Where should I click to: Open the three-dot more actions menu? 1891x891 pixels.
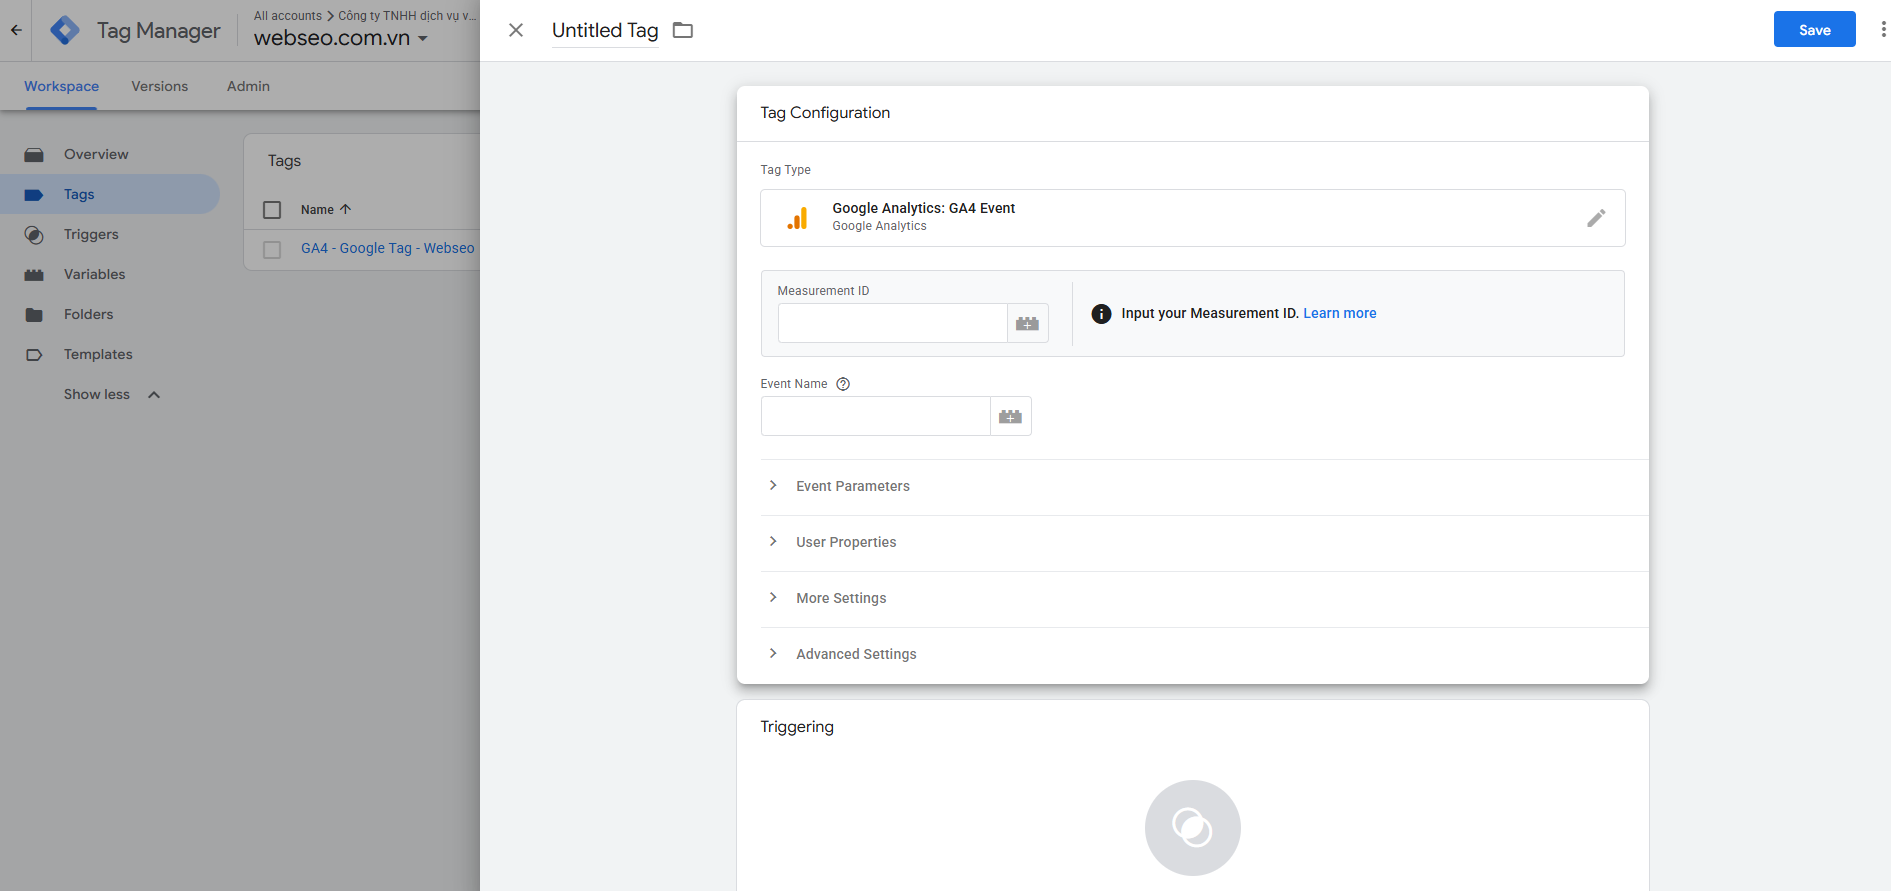pos(1883,29)
